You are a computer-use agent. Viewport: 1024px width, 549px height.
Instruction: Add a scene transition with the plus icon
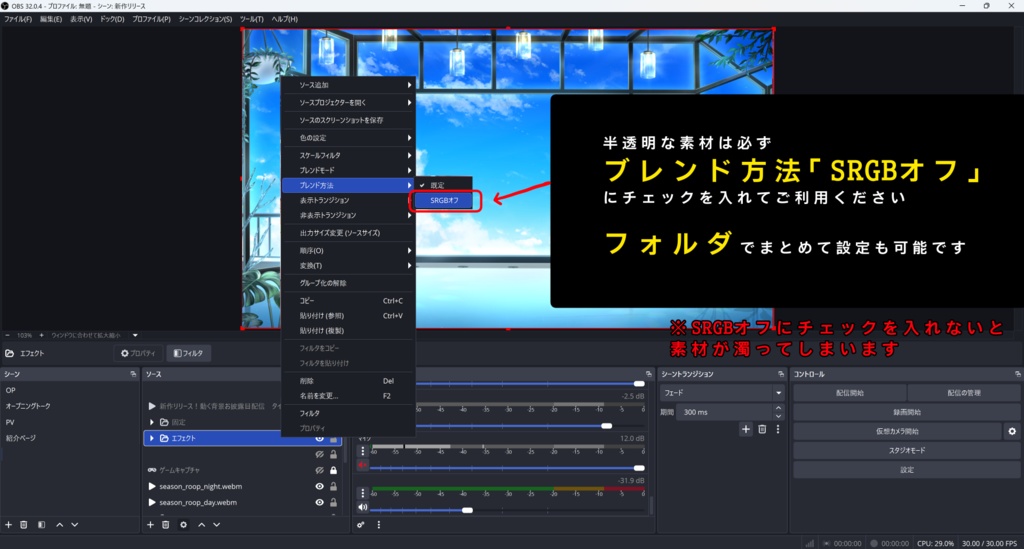click(746, 430)
